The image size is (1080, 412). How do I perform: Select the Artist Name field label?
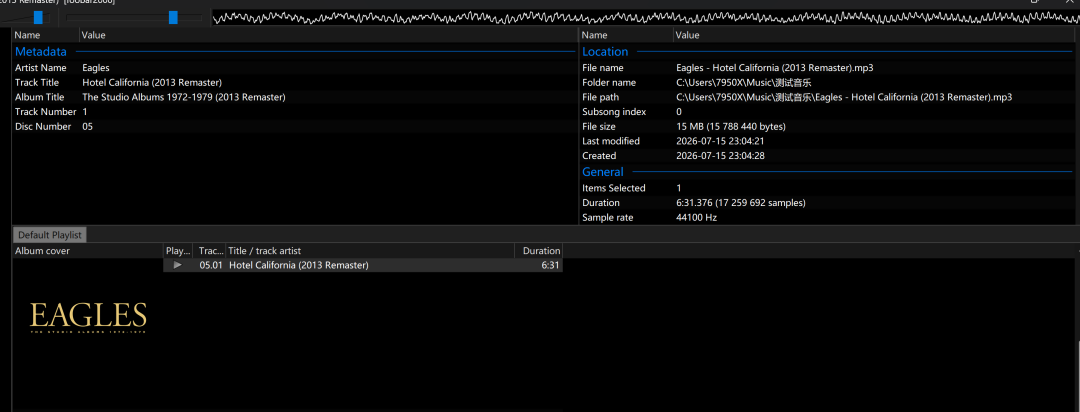(41, 68)
